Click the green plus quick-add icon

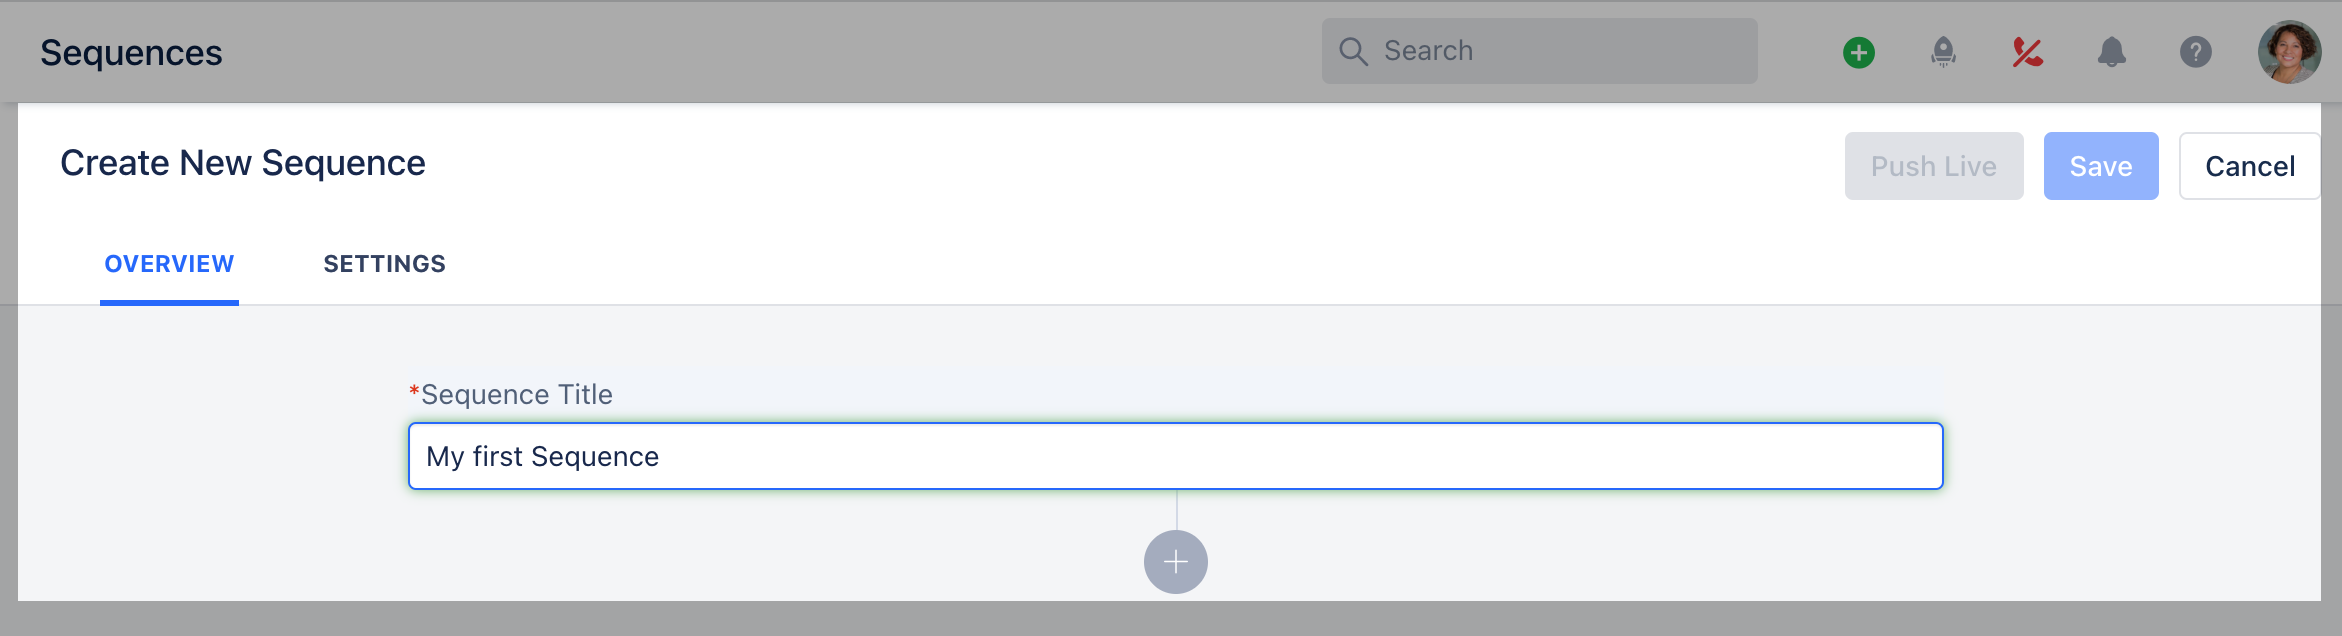(1859, 52)
